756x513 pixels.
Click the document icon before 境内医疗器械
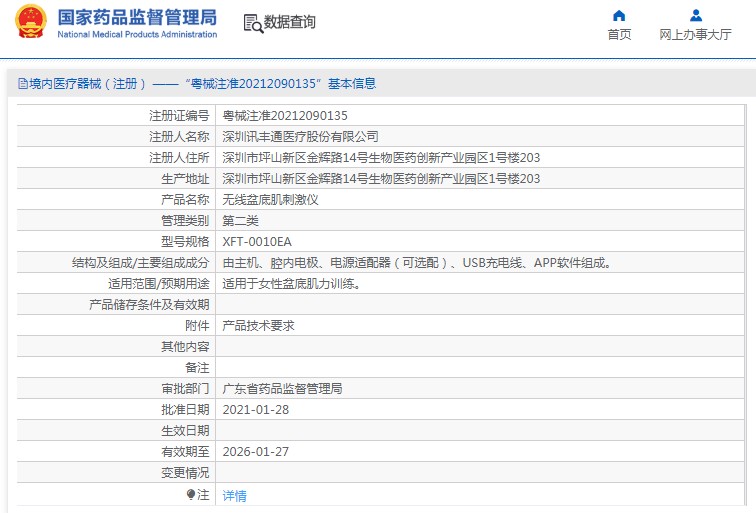[x=23, y=84]
